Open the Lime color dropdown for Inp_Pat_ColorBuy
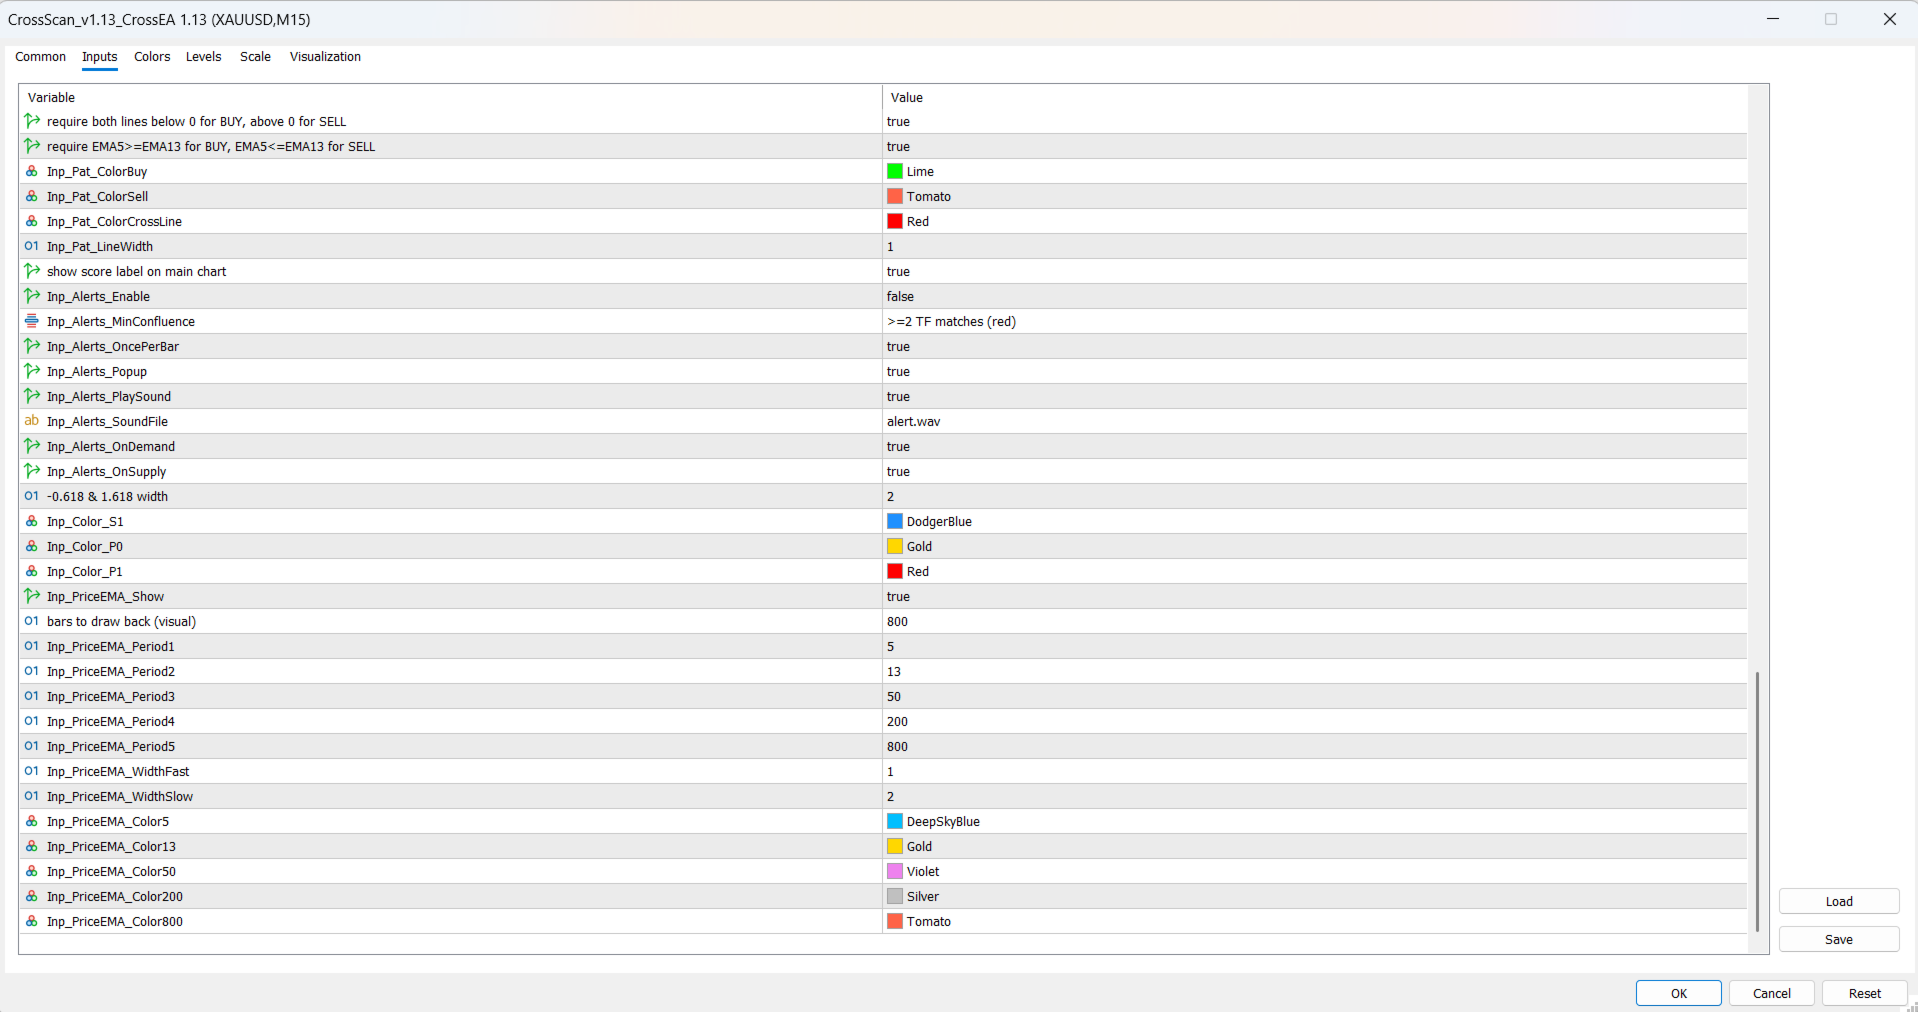 tap(1314, 171)
